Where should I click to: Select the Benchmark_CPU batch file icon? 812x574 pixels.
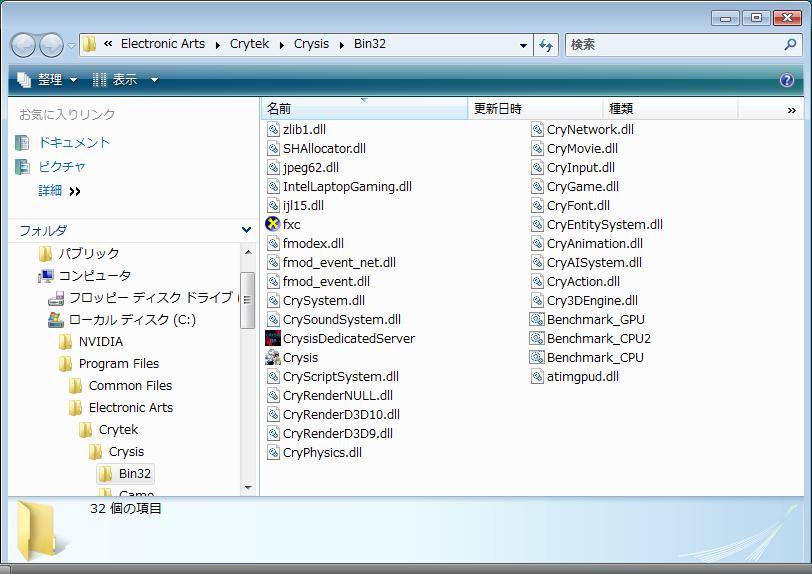point(537,357)
